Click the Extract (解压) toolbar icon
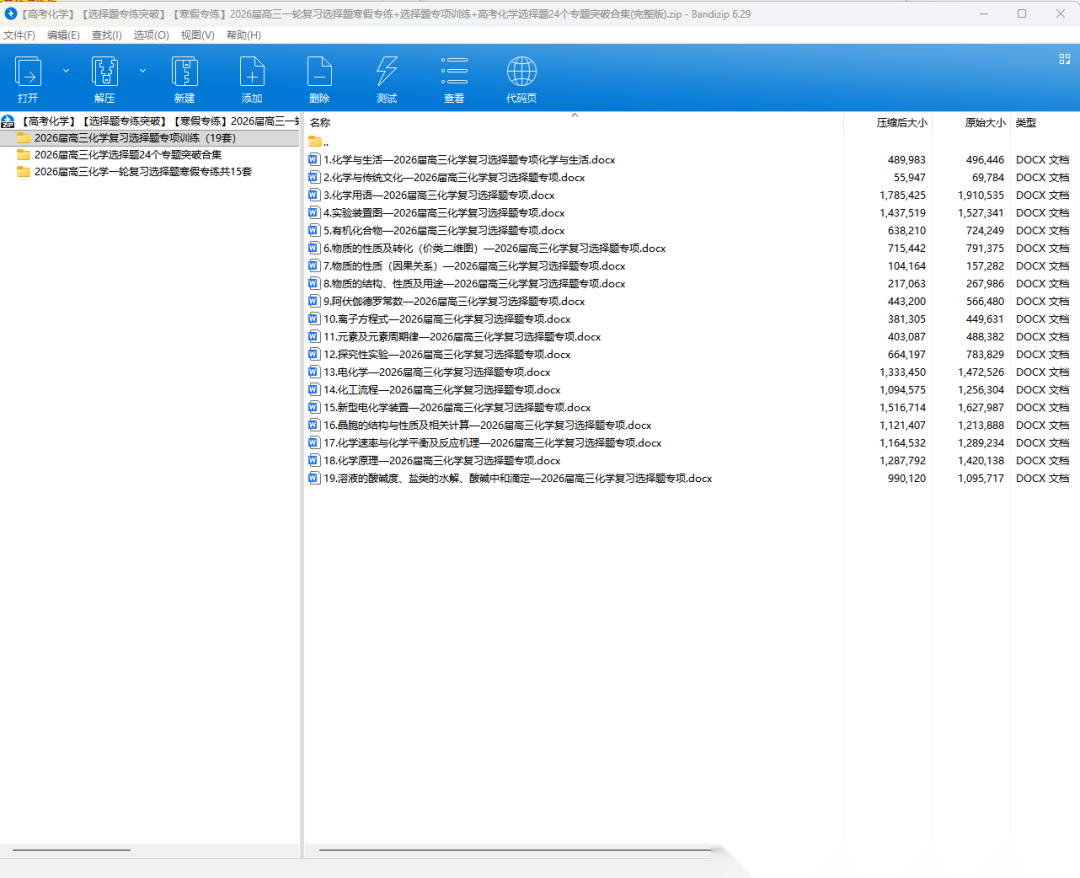This screenshot has width=1080, height=878. tap(105, 72)
